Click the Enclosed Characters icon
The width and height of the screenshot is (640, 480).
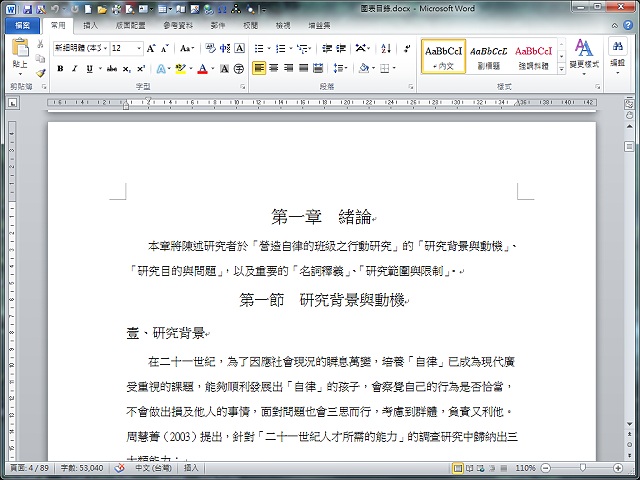(x=239, y=69)
